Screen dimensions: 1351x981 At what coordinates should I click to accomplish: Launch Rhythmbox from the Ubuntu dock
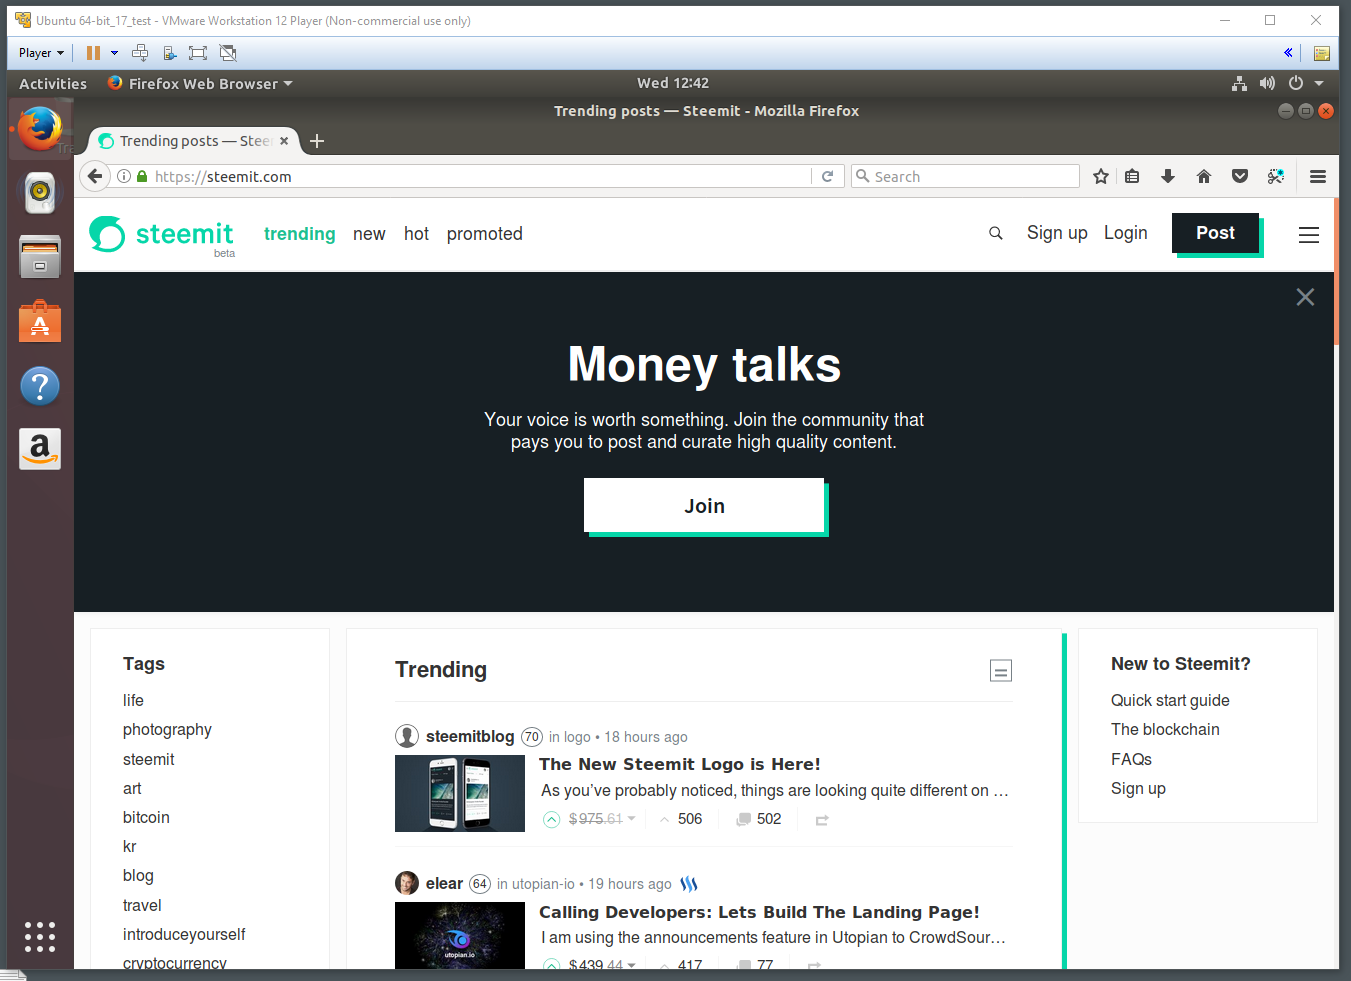coord(40,192)
